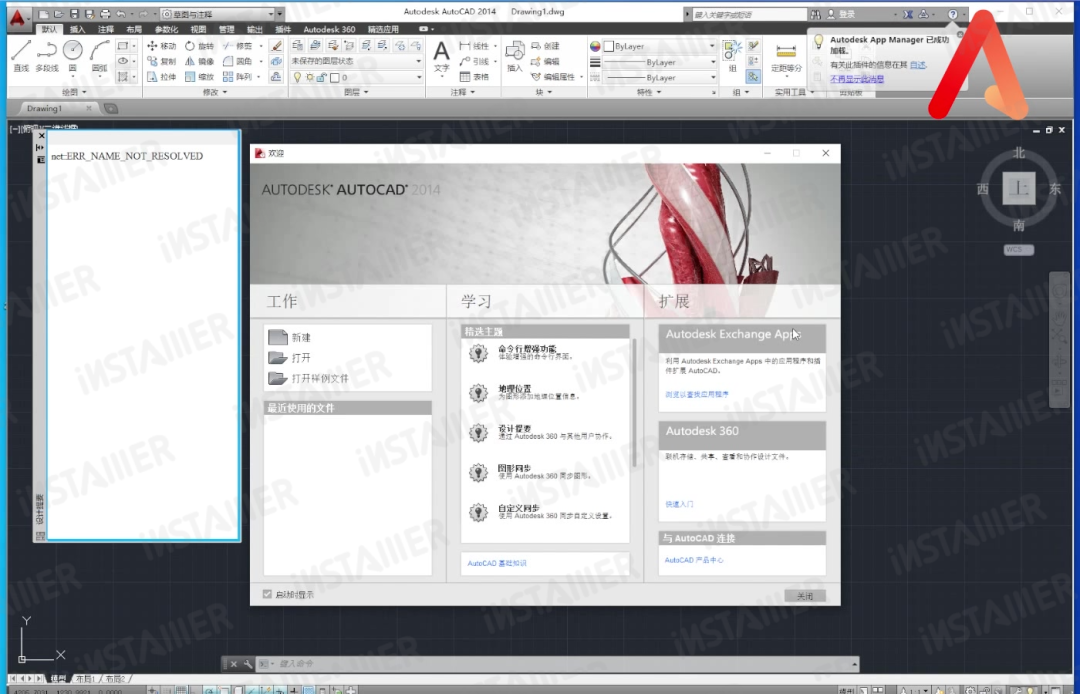Click the layer 0 color swatch

334,78
